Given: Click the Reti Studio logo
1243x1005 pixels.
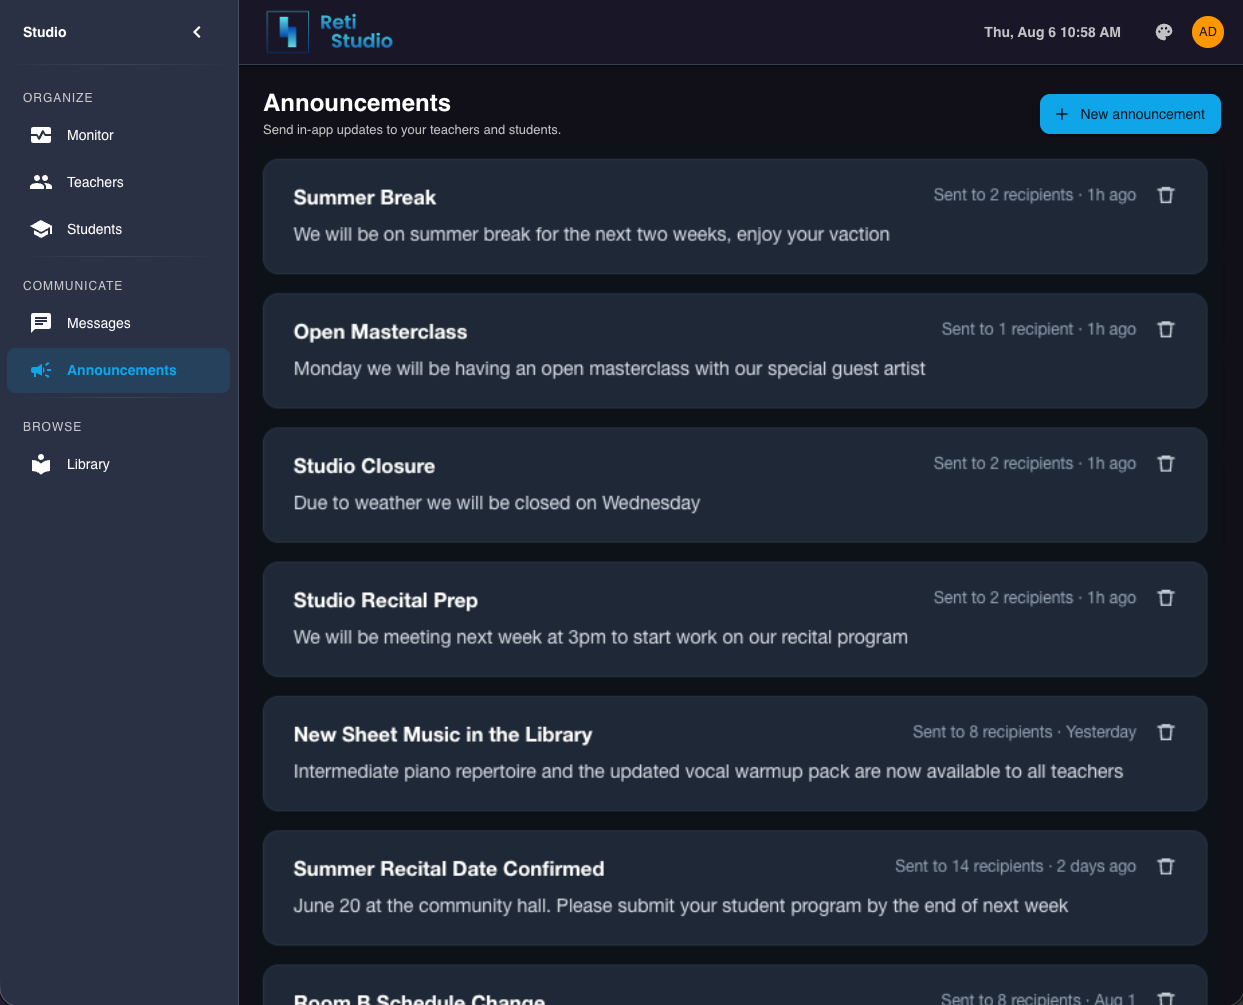Looking at the screenshot, I should 329,32.
